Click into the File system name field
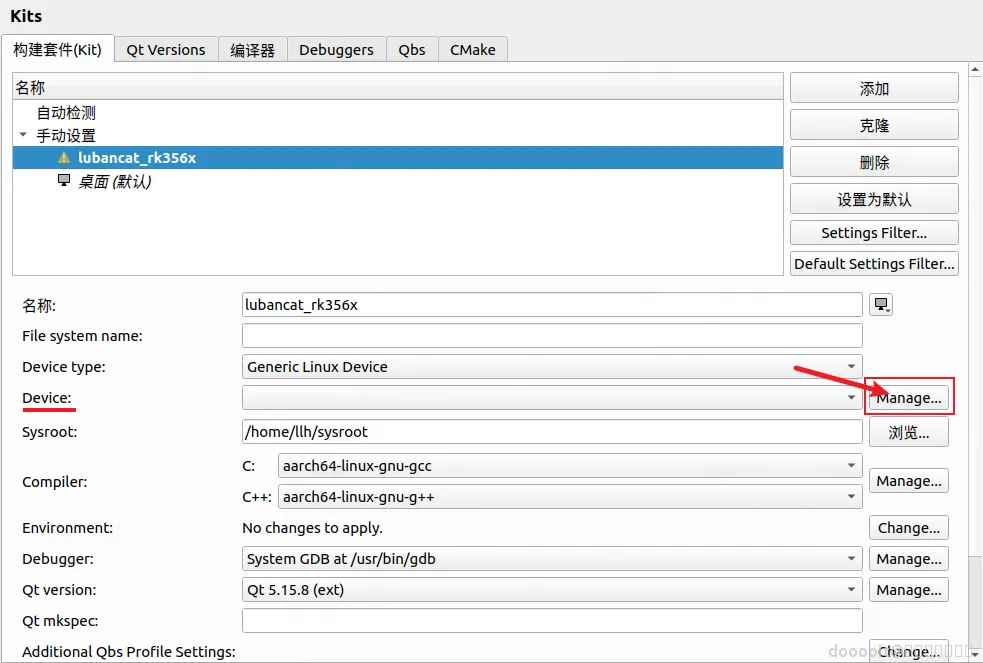Screen dimensions: 983x663 (x=552, y=336)
